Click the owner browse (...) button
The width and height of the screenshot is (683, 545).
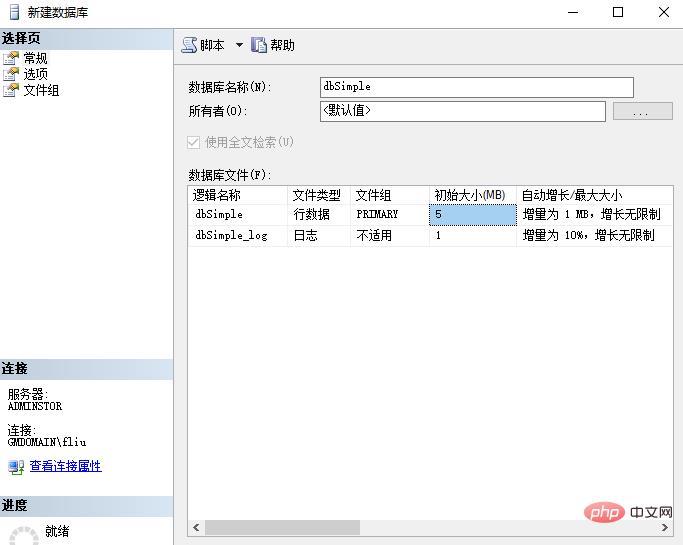click(642, 112)
